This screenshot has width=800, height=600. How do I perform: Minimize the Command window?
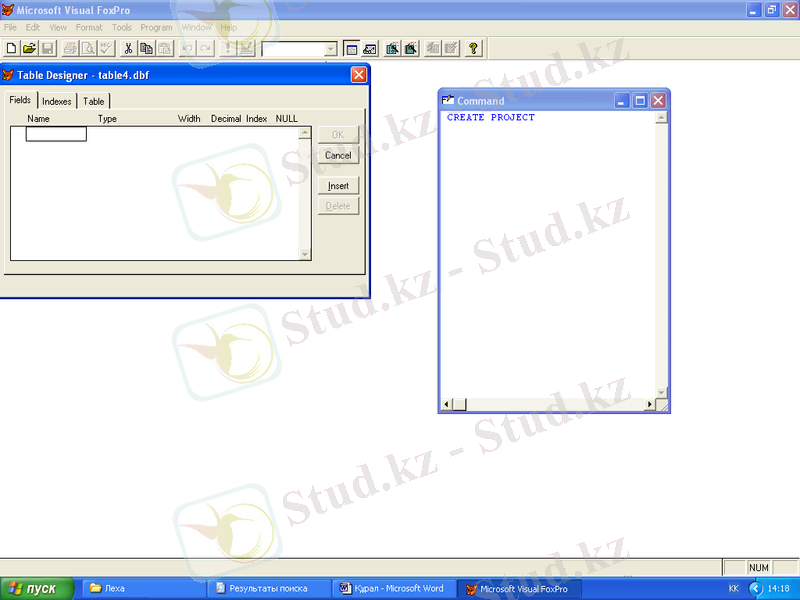point(621,101)
